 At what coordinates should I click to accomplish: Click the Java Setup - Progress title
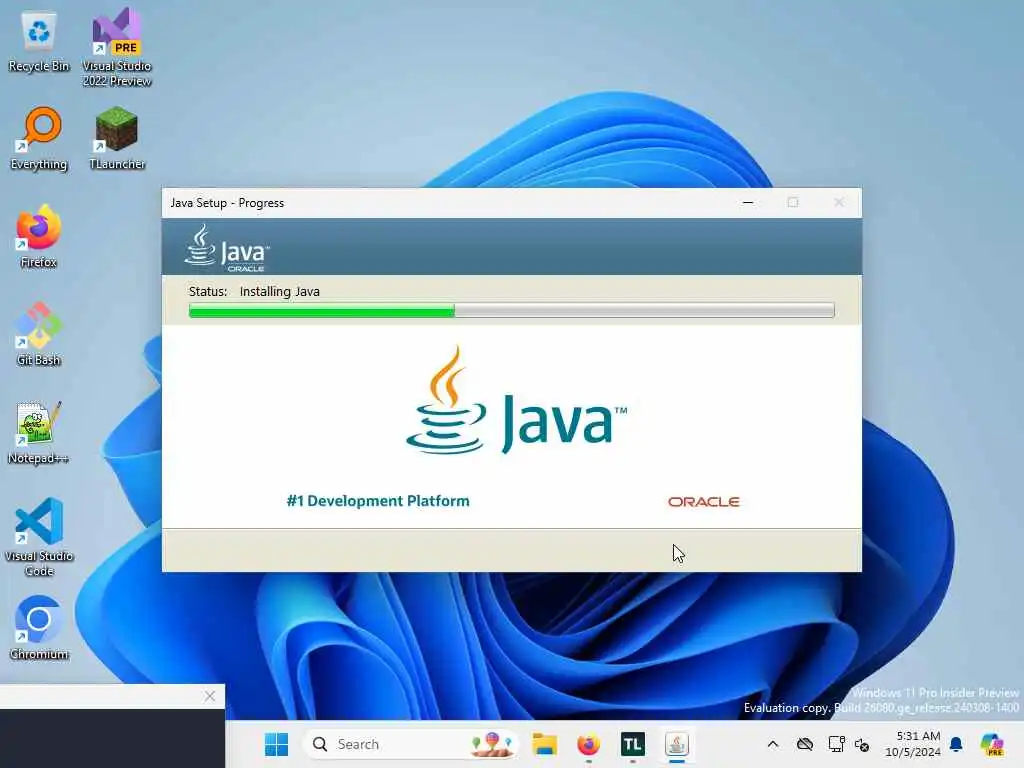(x=227, y=203)
